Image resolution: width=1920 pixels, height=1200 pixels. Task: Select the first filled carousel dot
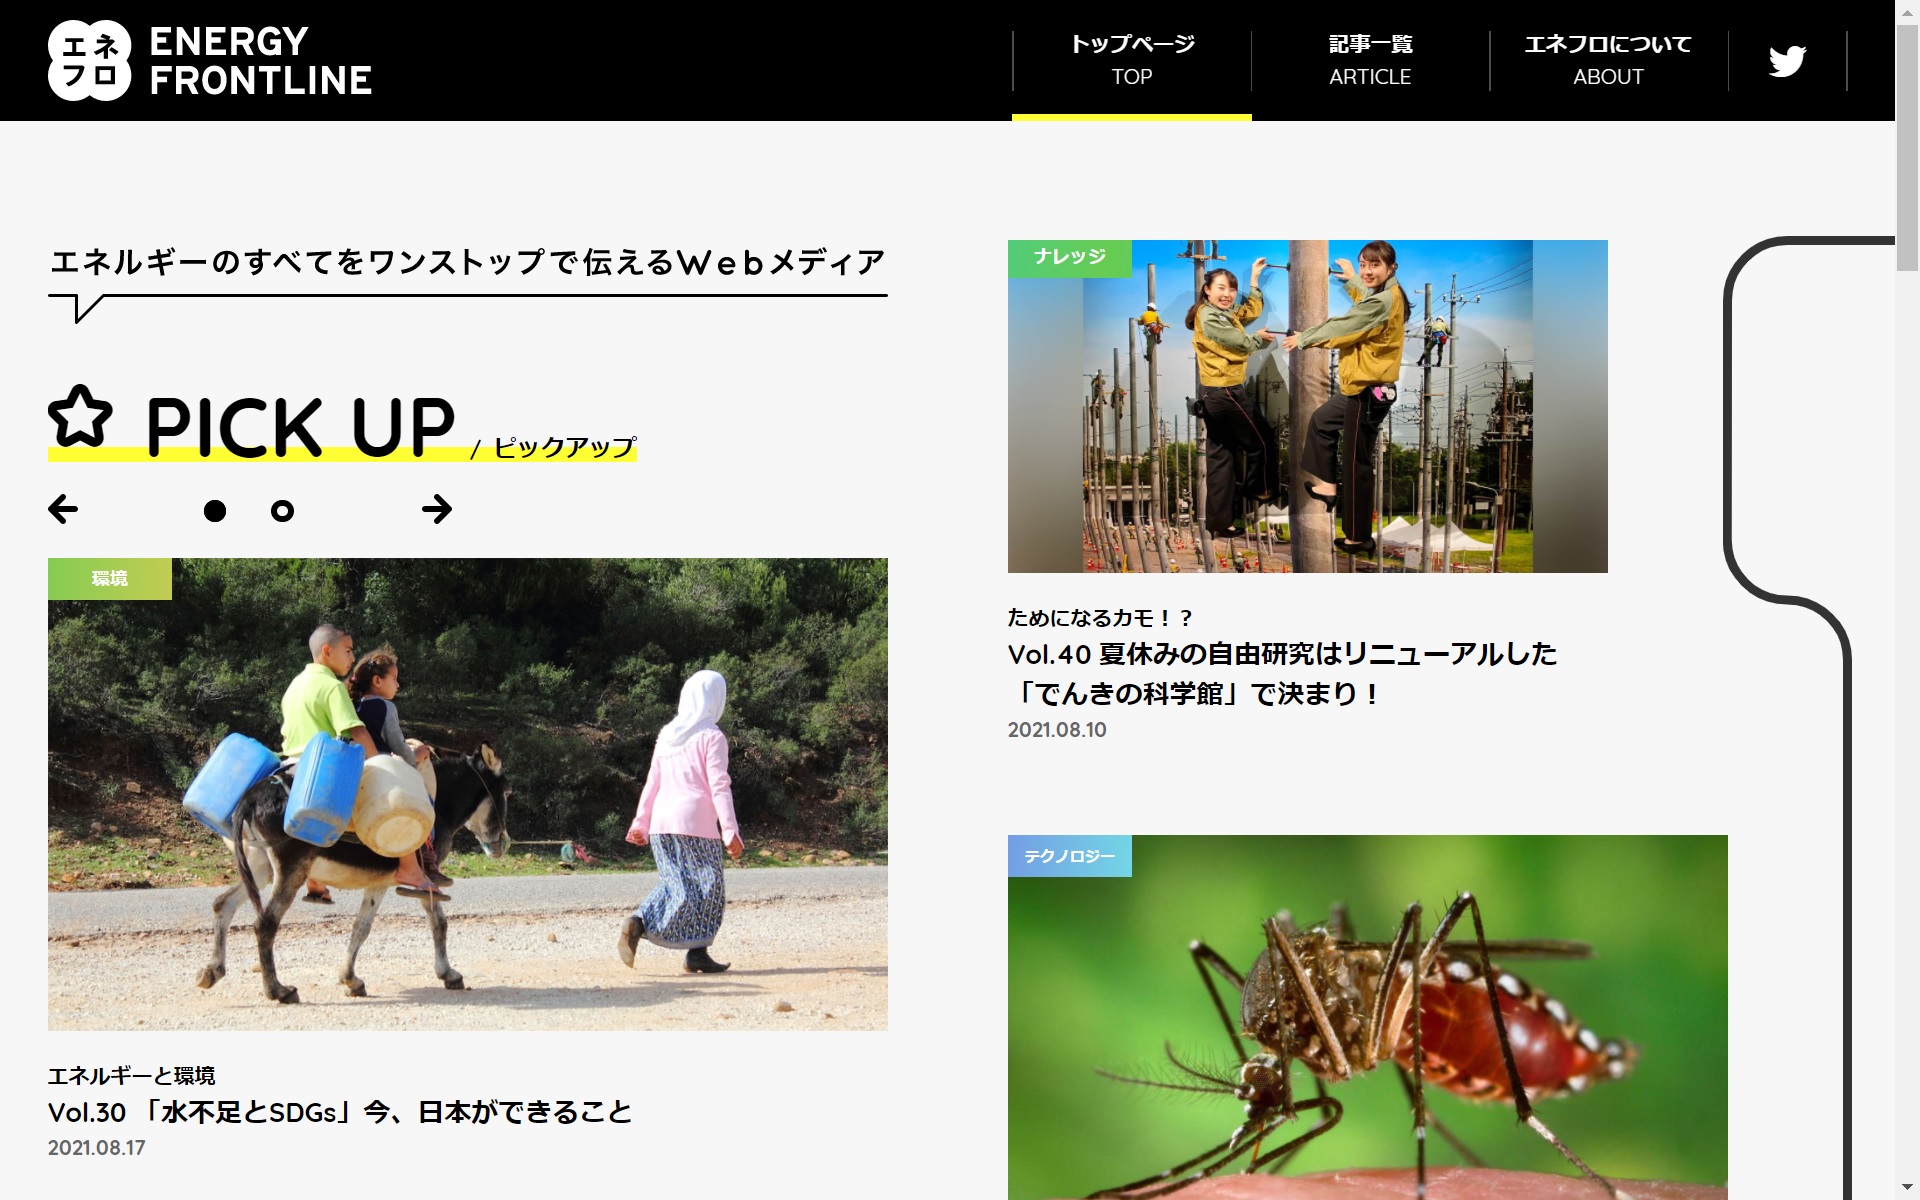[215, 511]
